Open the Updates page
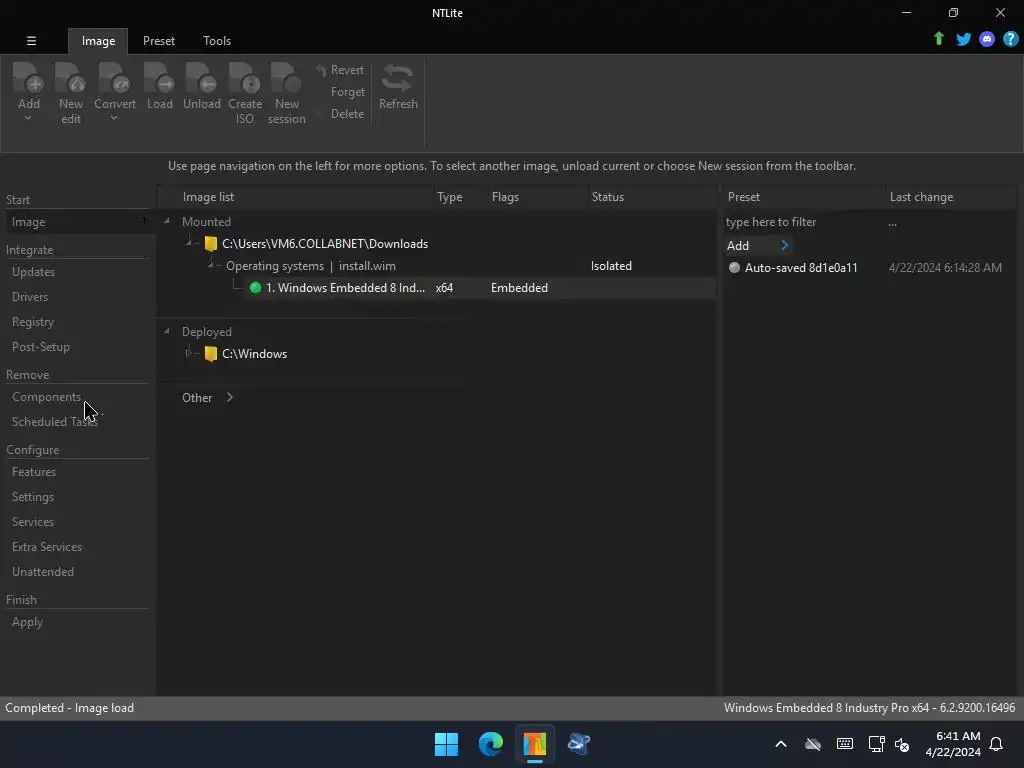1024x768 pixels. coord(33,272)
